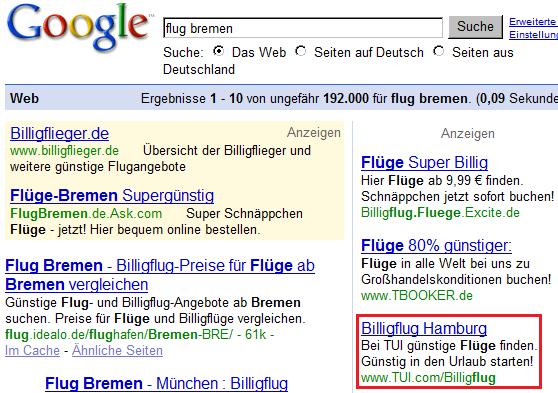Open 'Flüge Super Billig' sidebar ad
The height and width of the screenshot is (393, 558).
425,163
